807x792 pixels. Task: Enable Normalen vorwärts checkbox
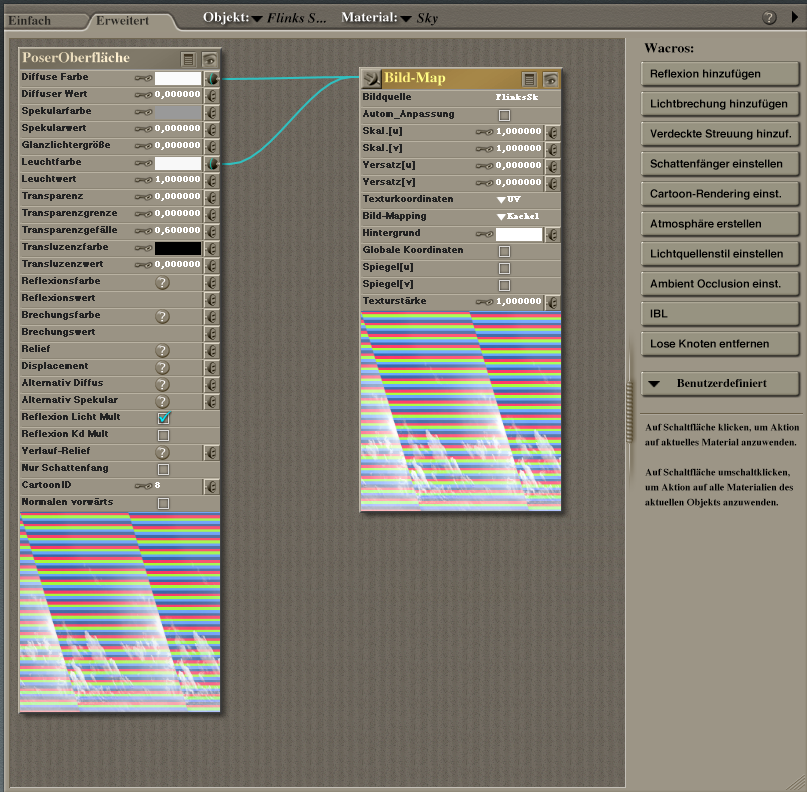pyautogui.click(x=163, y=503)
